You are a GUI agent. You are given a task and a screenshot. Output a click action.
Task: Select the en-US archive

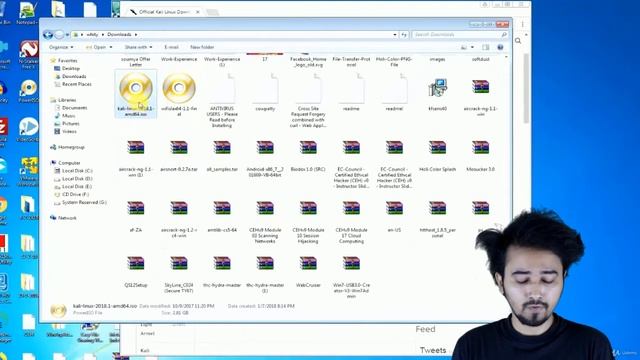pyautogui.click(x=394, y=216)
